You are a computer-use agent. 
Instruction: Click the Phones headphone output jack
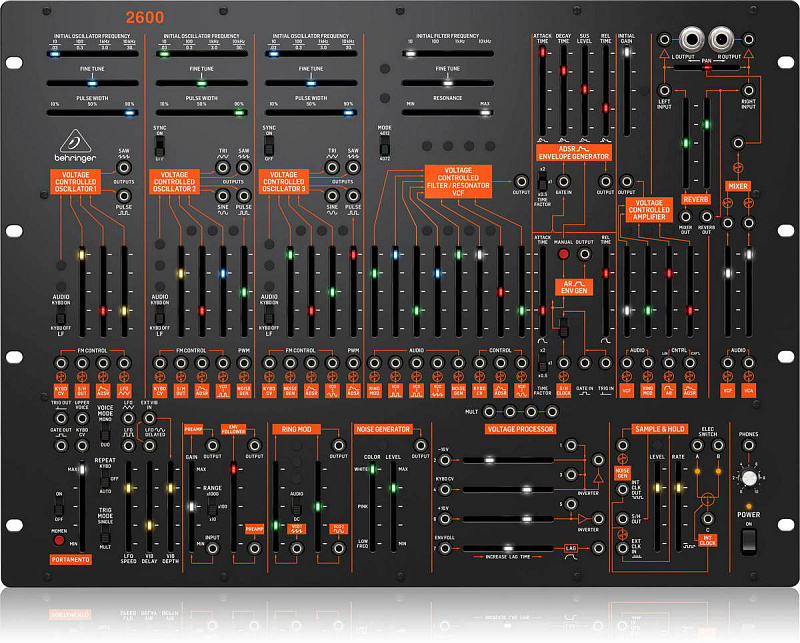749,445
